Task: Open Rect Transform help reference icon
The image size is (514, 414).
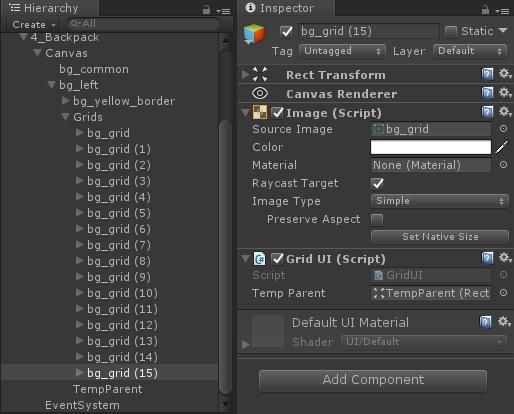Action: click(x=487, y=74)
